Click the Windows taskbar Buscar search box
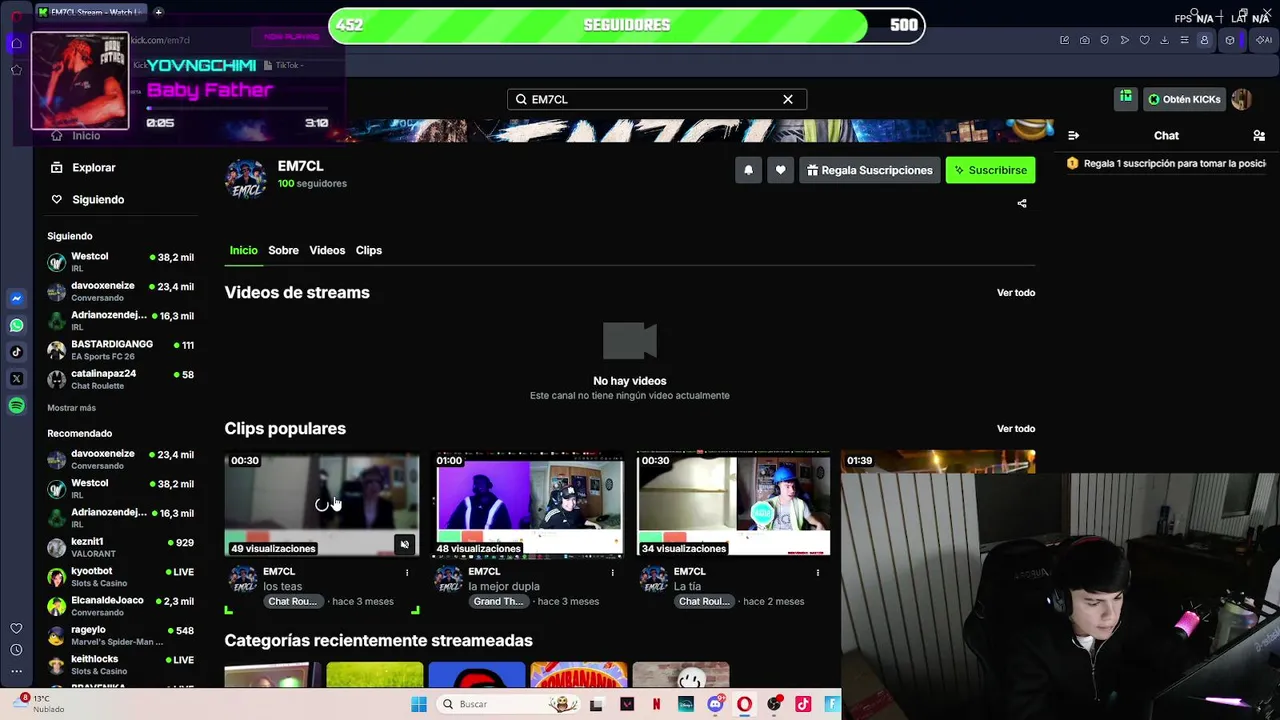Screen dimensions: 1280x720 tap(510, 704)
